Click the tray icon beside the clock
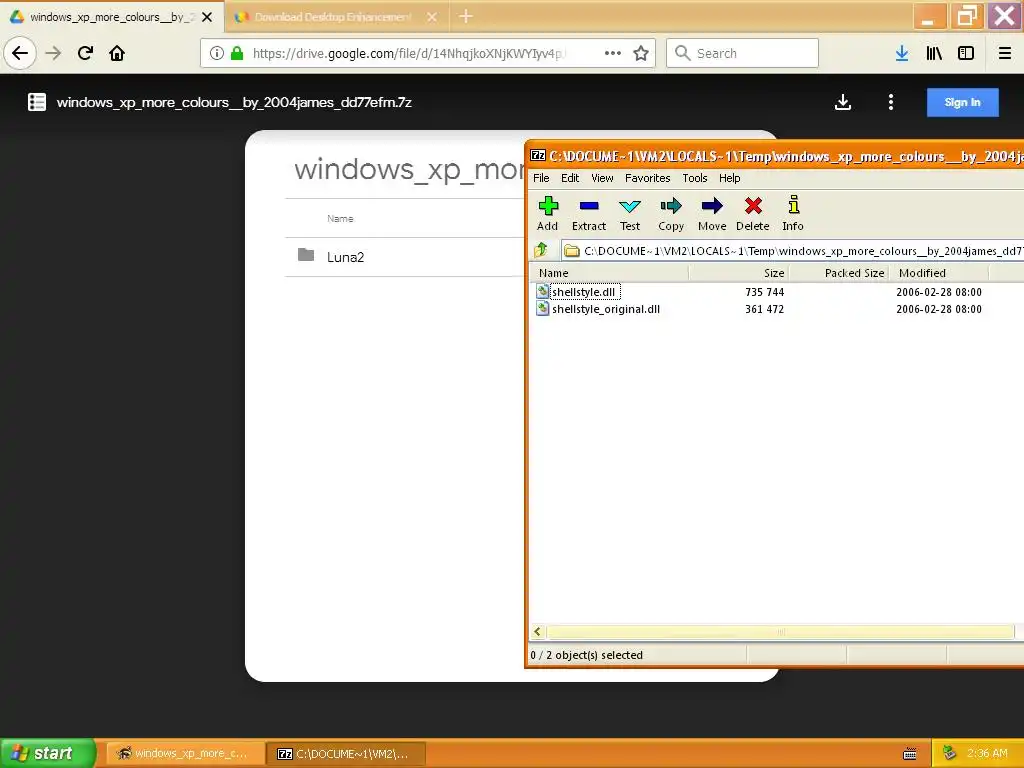 (949, 753)
